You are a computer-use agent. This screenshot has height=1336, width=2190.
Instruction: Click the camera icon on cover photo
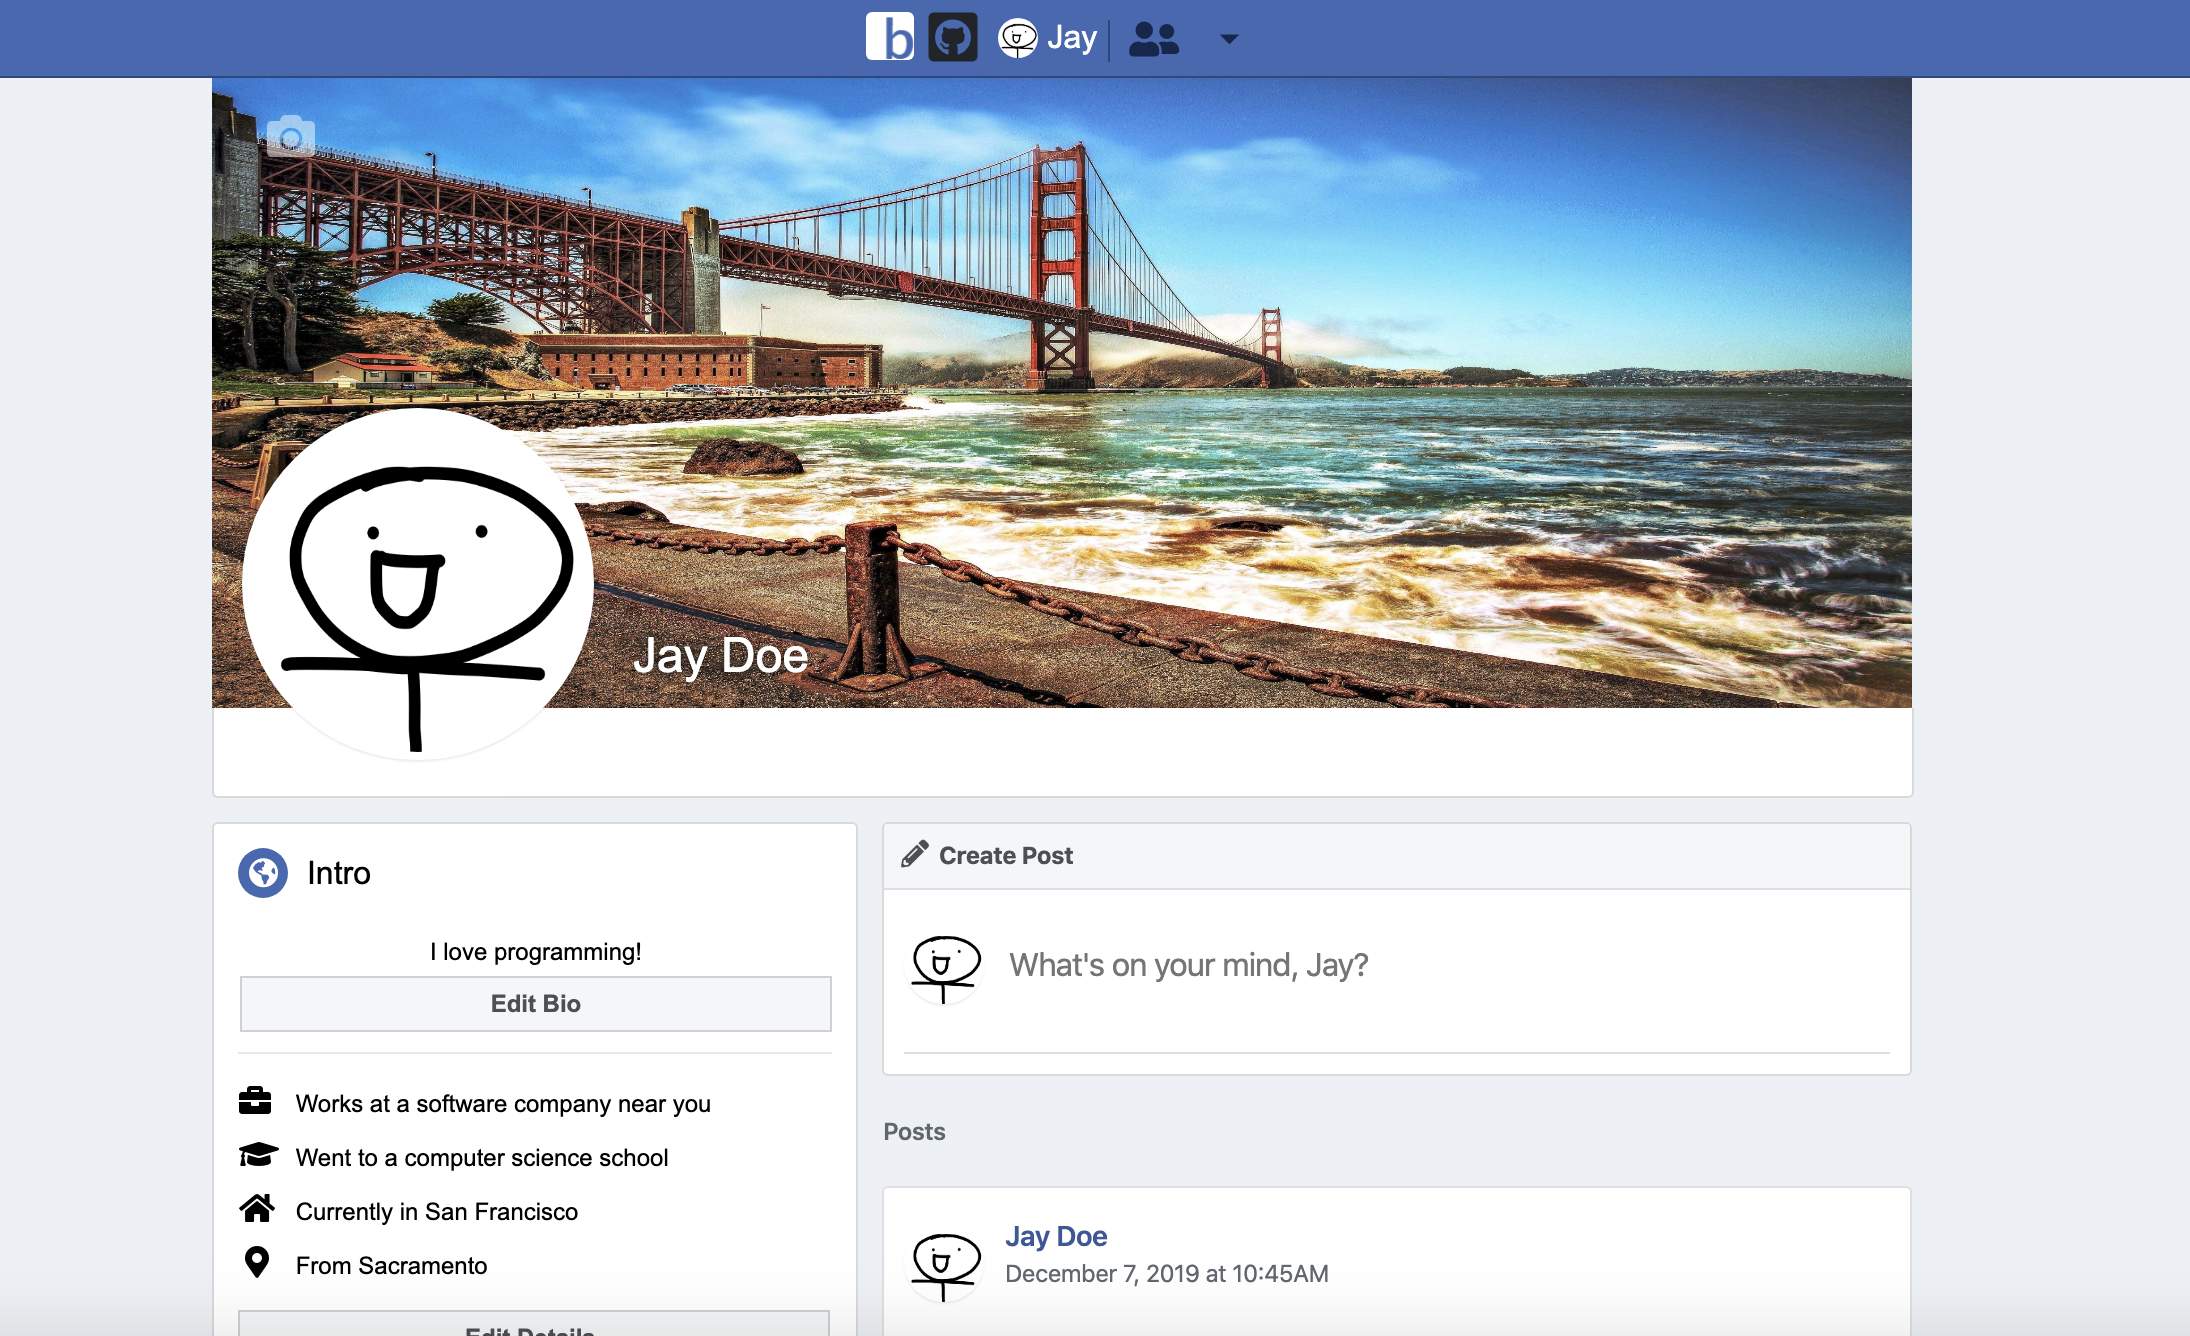coord(291,138)
